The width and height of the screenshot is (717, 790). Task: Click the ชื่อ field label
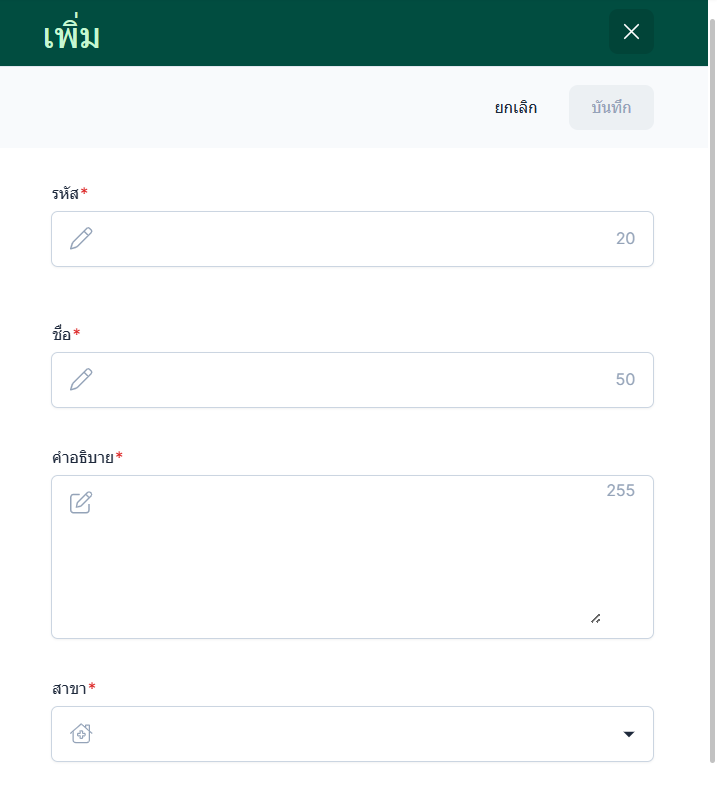pos(62,333)
